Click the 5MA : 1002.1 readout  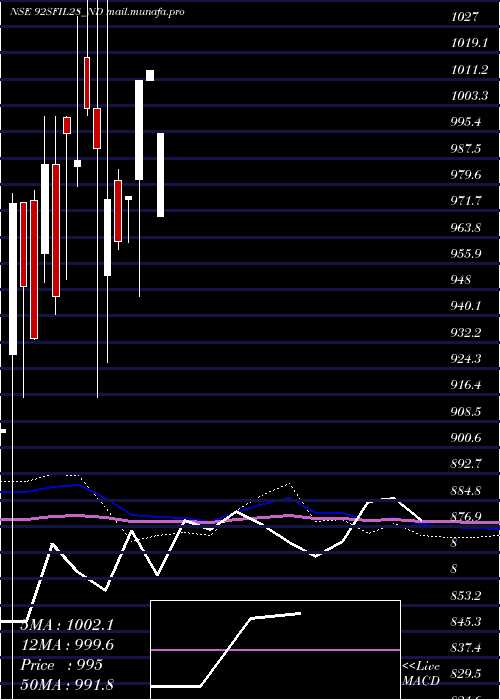67,625
